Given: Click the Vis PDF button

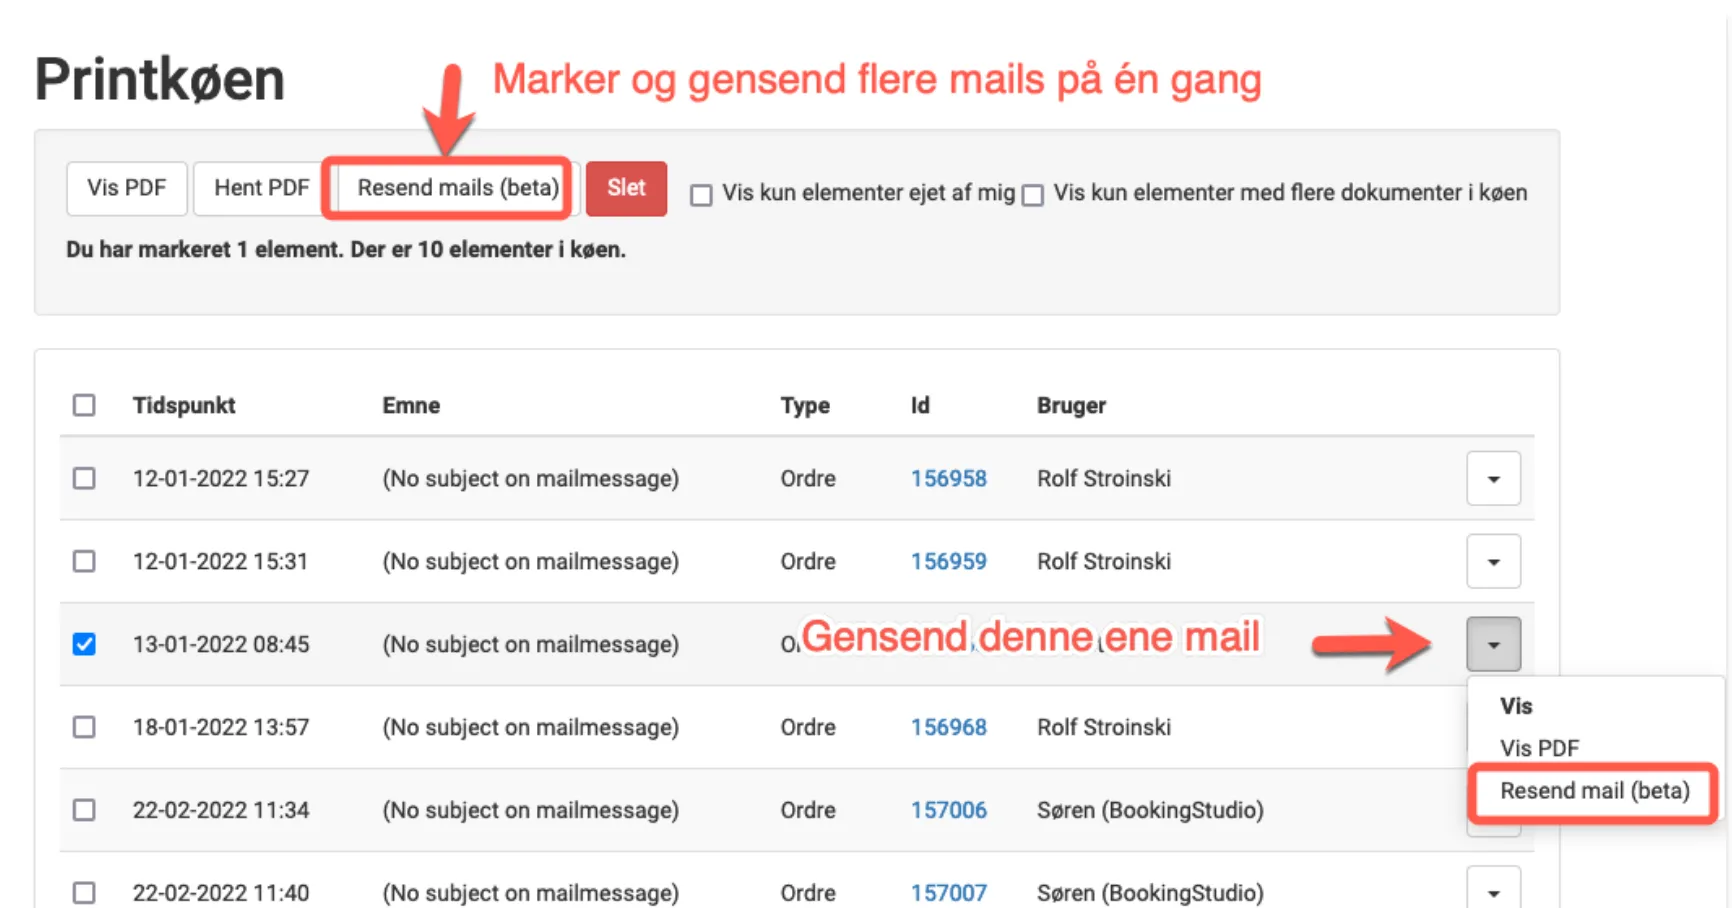Looking at the screenshot, I should pos(126,188).
